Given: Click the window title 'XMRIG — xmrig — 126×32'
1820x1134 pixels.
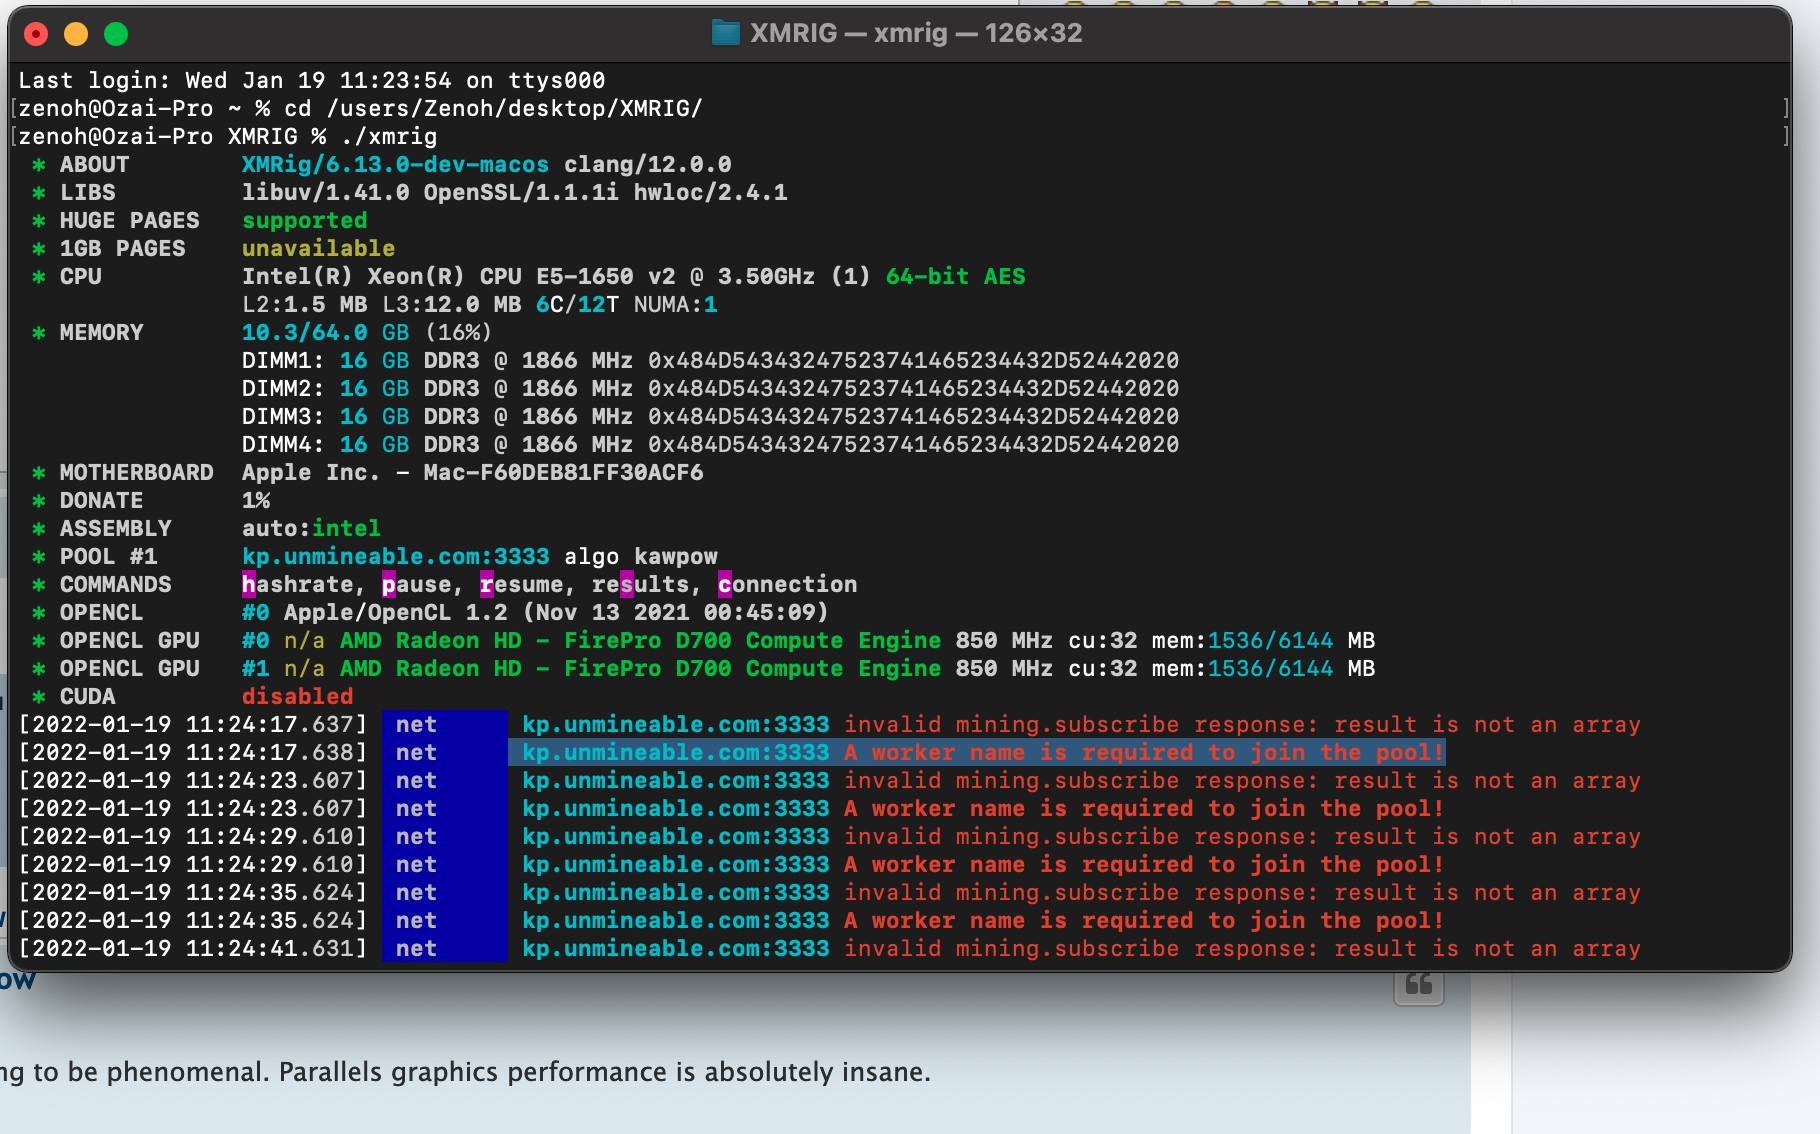Looking at the screenshot, I should click(916, 33).
